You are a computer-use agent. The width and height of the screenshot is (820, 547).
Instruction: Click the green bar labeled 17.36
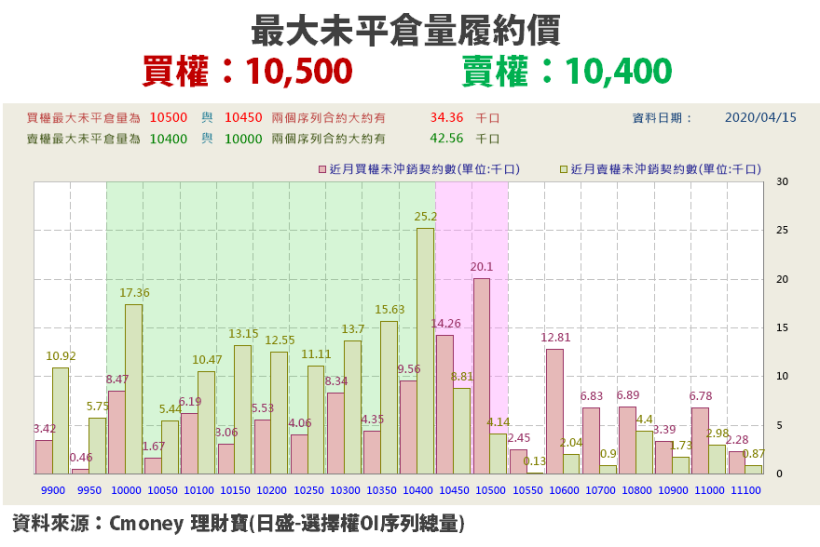click(x=133, y=389)
